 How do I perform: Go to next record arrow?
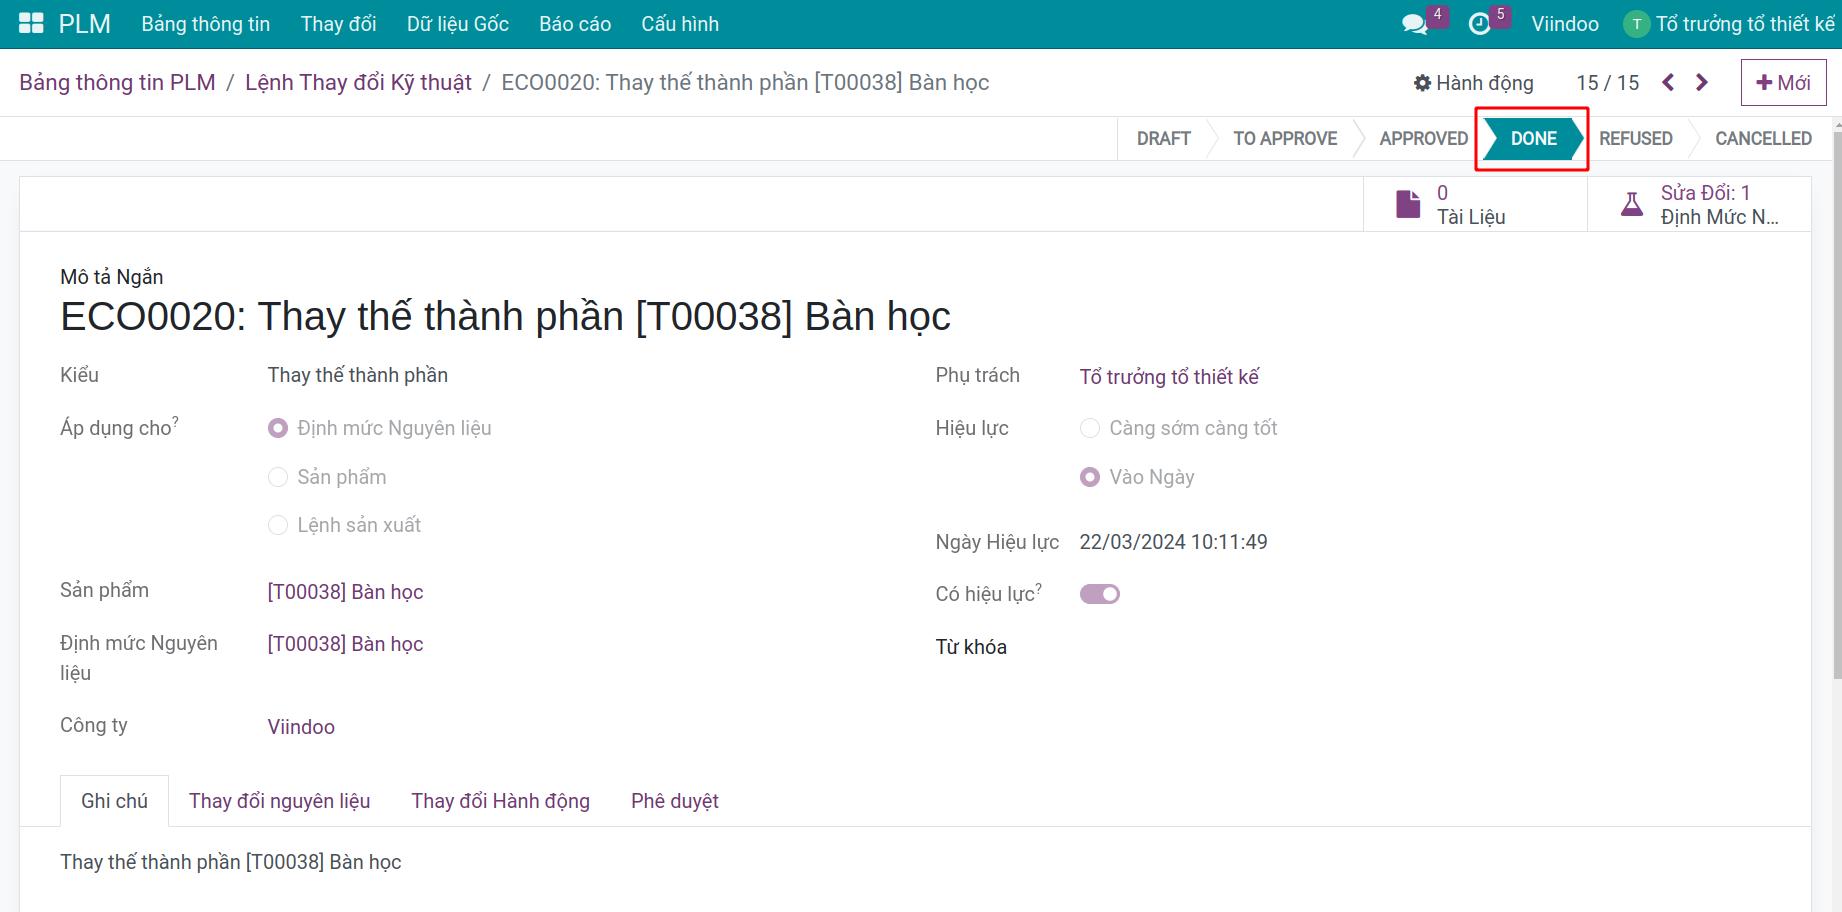pos(1702,83)
